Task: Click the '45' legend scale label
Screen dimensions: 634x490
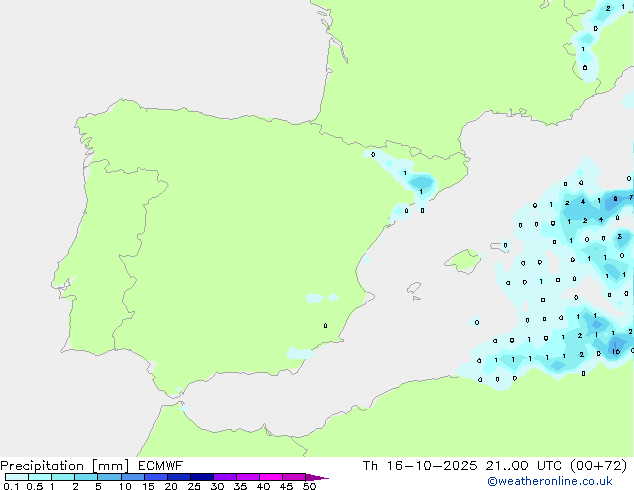Action: point(286,486)
